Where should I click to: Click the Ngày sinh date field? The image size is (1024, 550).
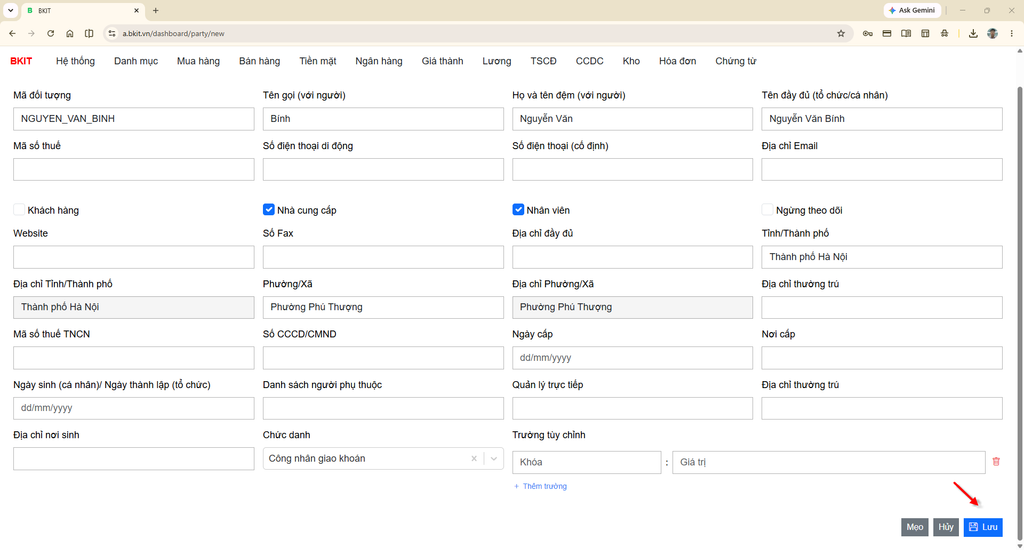click(134, 408)
